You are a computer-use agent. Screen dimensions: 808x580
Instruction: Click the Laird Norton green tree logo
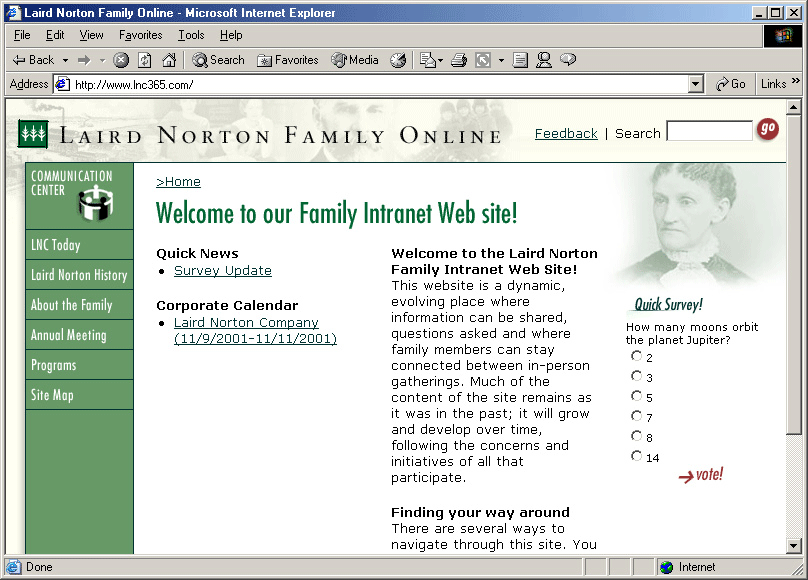pos(33,134)
